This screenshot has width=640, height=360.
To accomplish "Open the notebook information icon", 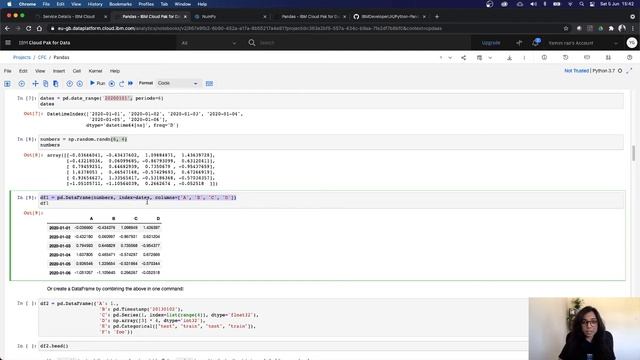I will [x=544, y=58].
